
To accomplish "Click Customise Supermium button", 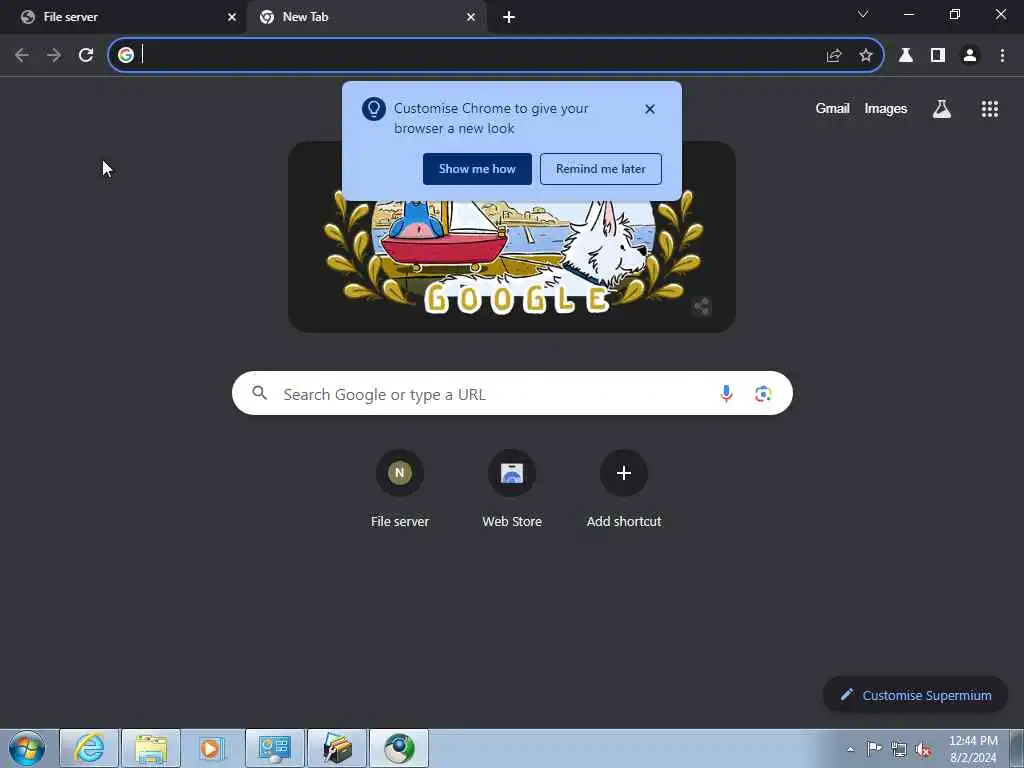I will coord(915,696).
